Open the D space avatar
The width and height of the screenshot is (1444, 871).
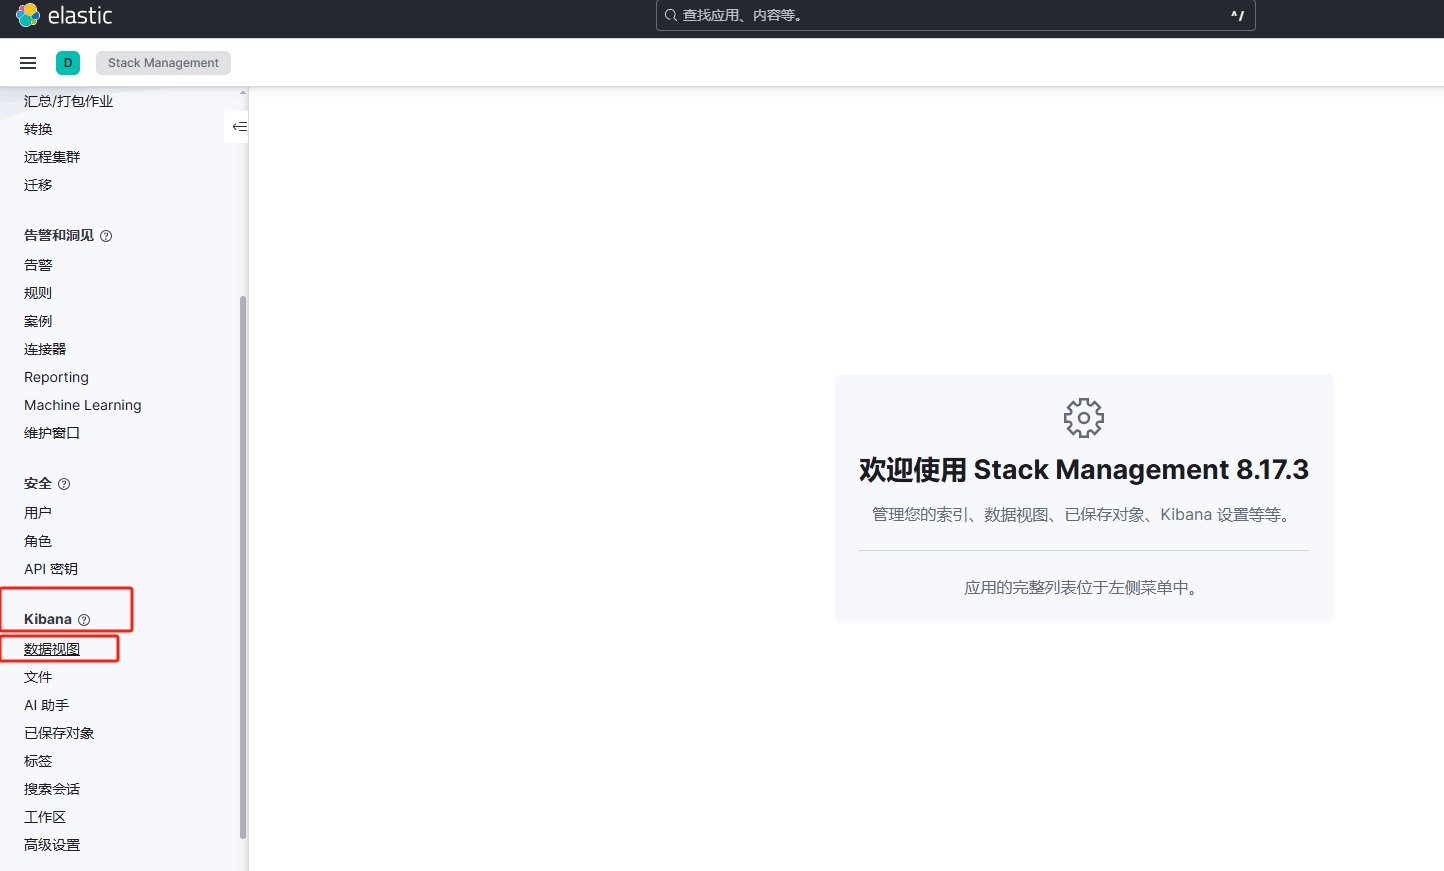pyautogui.click(x=68, y=63)
